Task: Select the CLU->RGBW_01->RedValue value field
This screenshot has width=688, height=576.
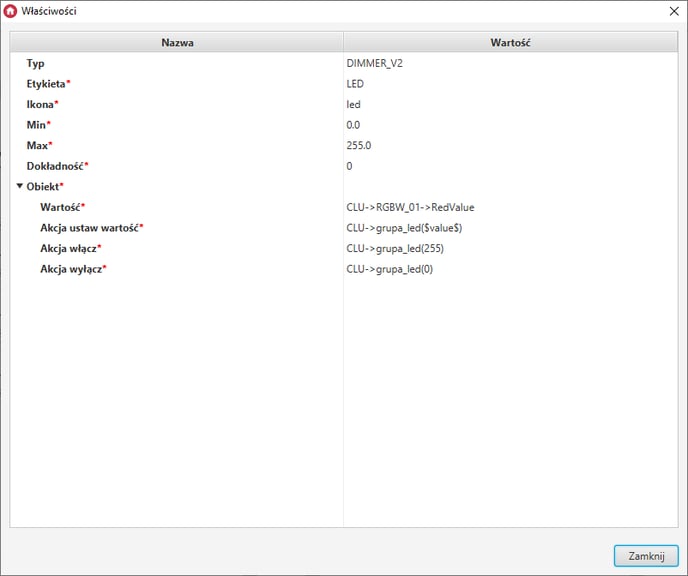Action: 410,207
